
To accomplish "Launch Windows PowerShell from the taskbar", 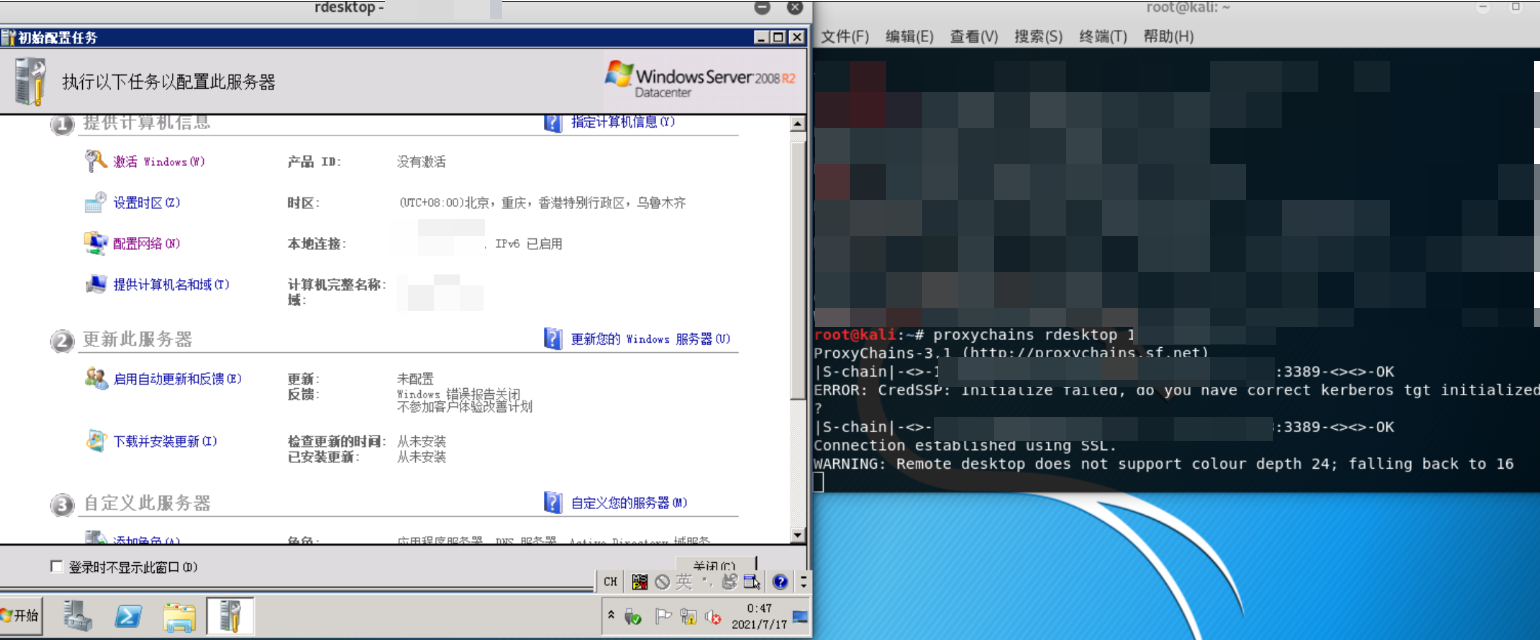I will pyautogui.click(x=128, y=616).
